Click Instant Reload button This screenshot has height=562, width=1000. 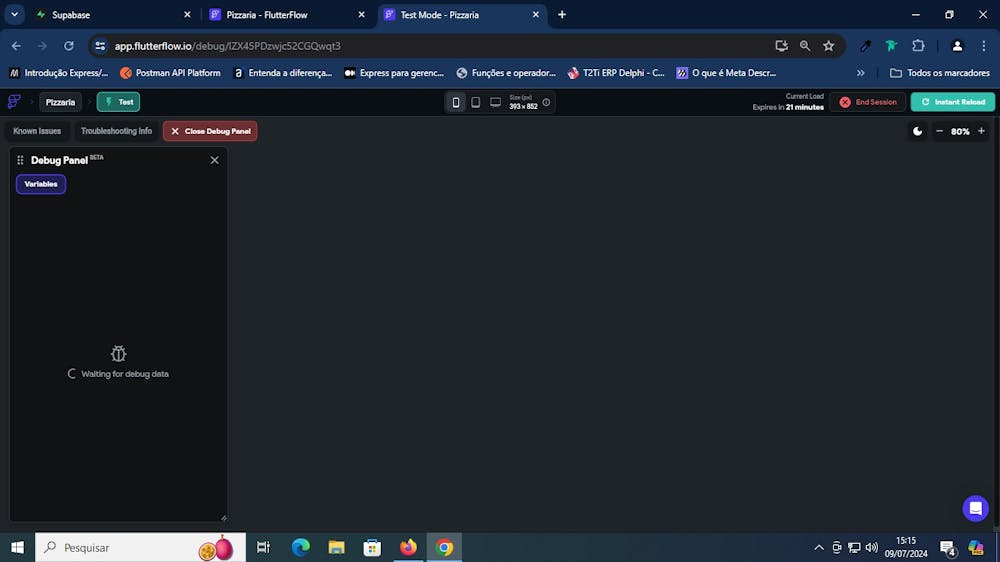(x=953, y=102)
